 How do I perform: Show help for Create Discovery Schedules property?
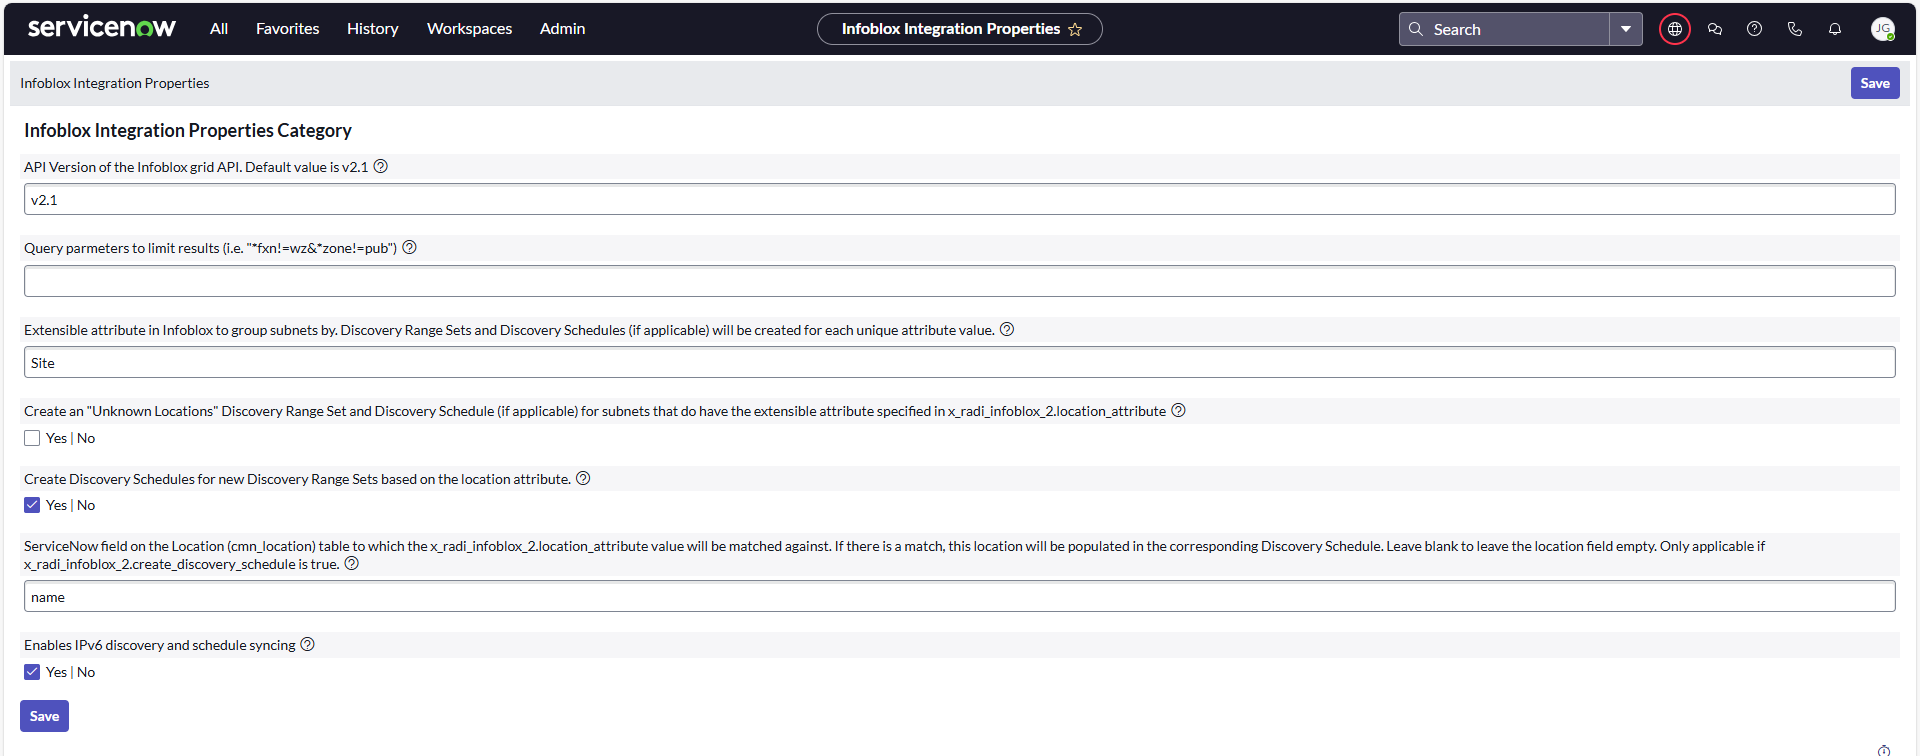coord(583,479)
